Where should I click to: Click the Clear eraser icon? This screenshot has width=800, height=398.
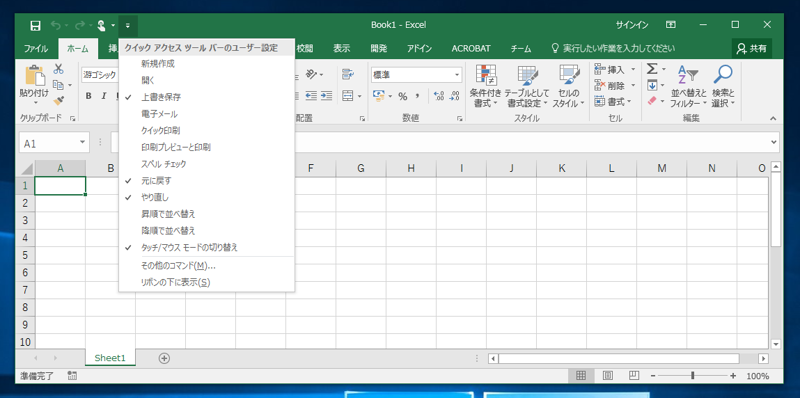(652, 101)
